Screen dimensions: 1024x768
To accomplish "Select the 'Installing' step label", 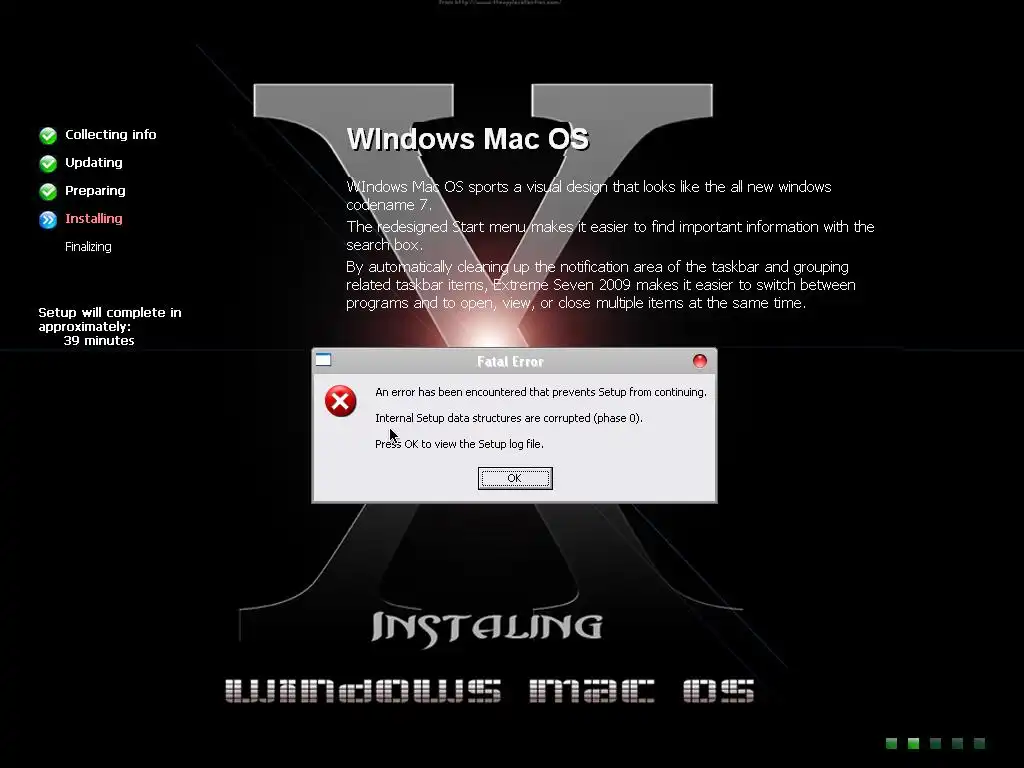I will coord(93,219).
